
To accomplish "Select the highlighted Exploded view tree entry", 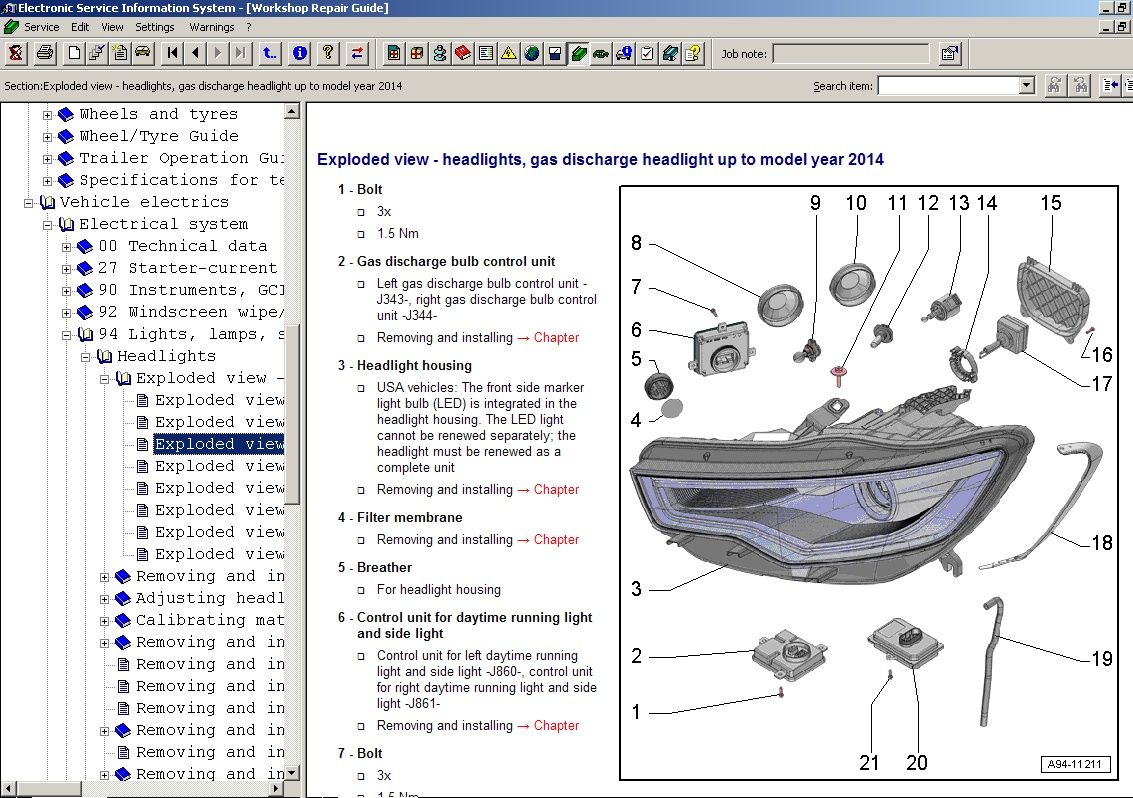I will [219, 444].
